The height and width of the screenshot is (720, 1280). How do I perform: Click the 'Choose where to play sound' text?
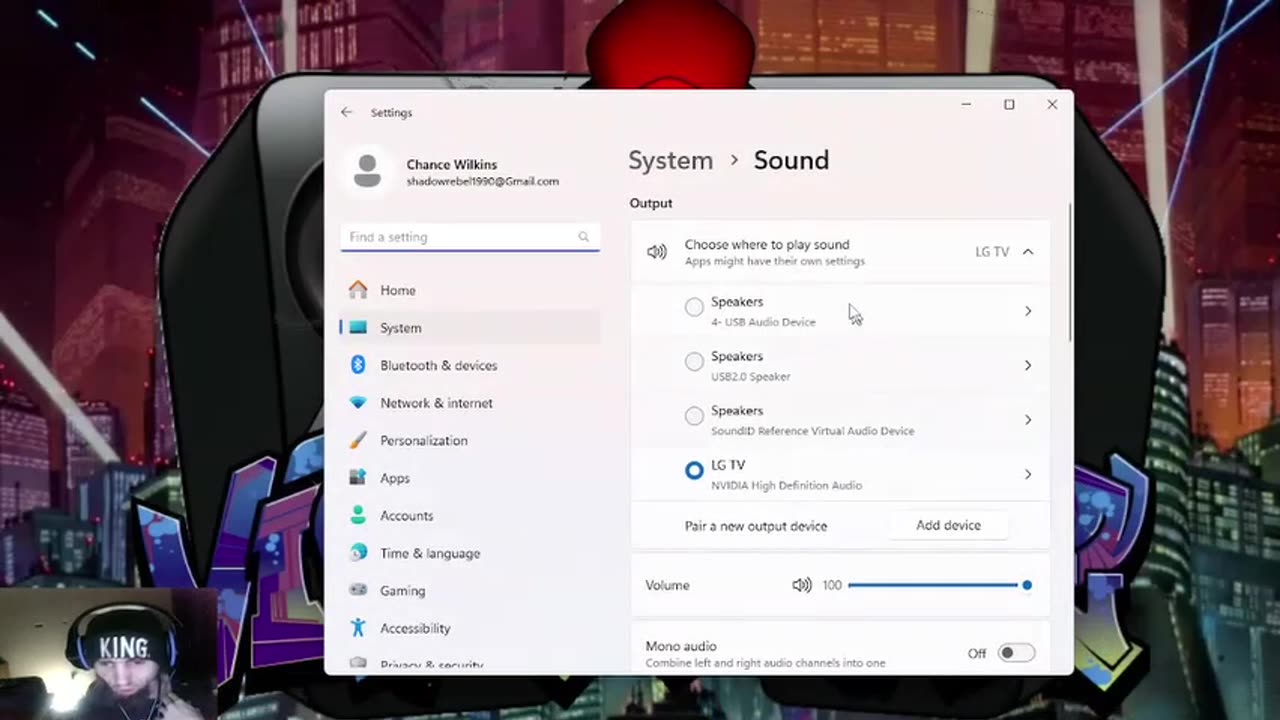pos(767,244)
